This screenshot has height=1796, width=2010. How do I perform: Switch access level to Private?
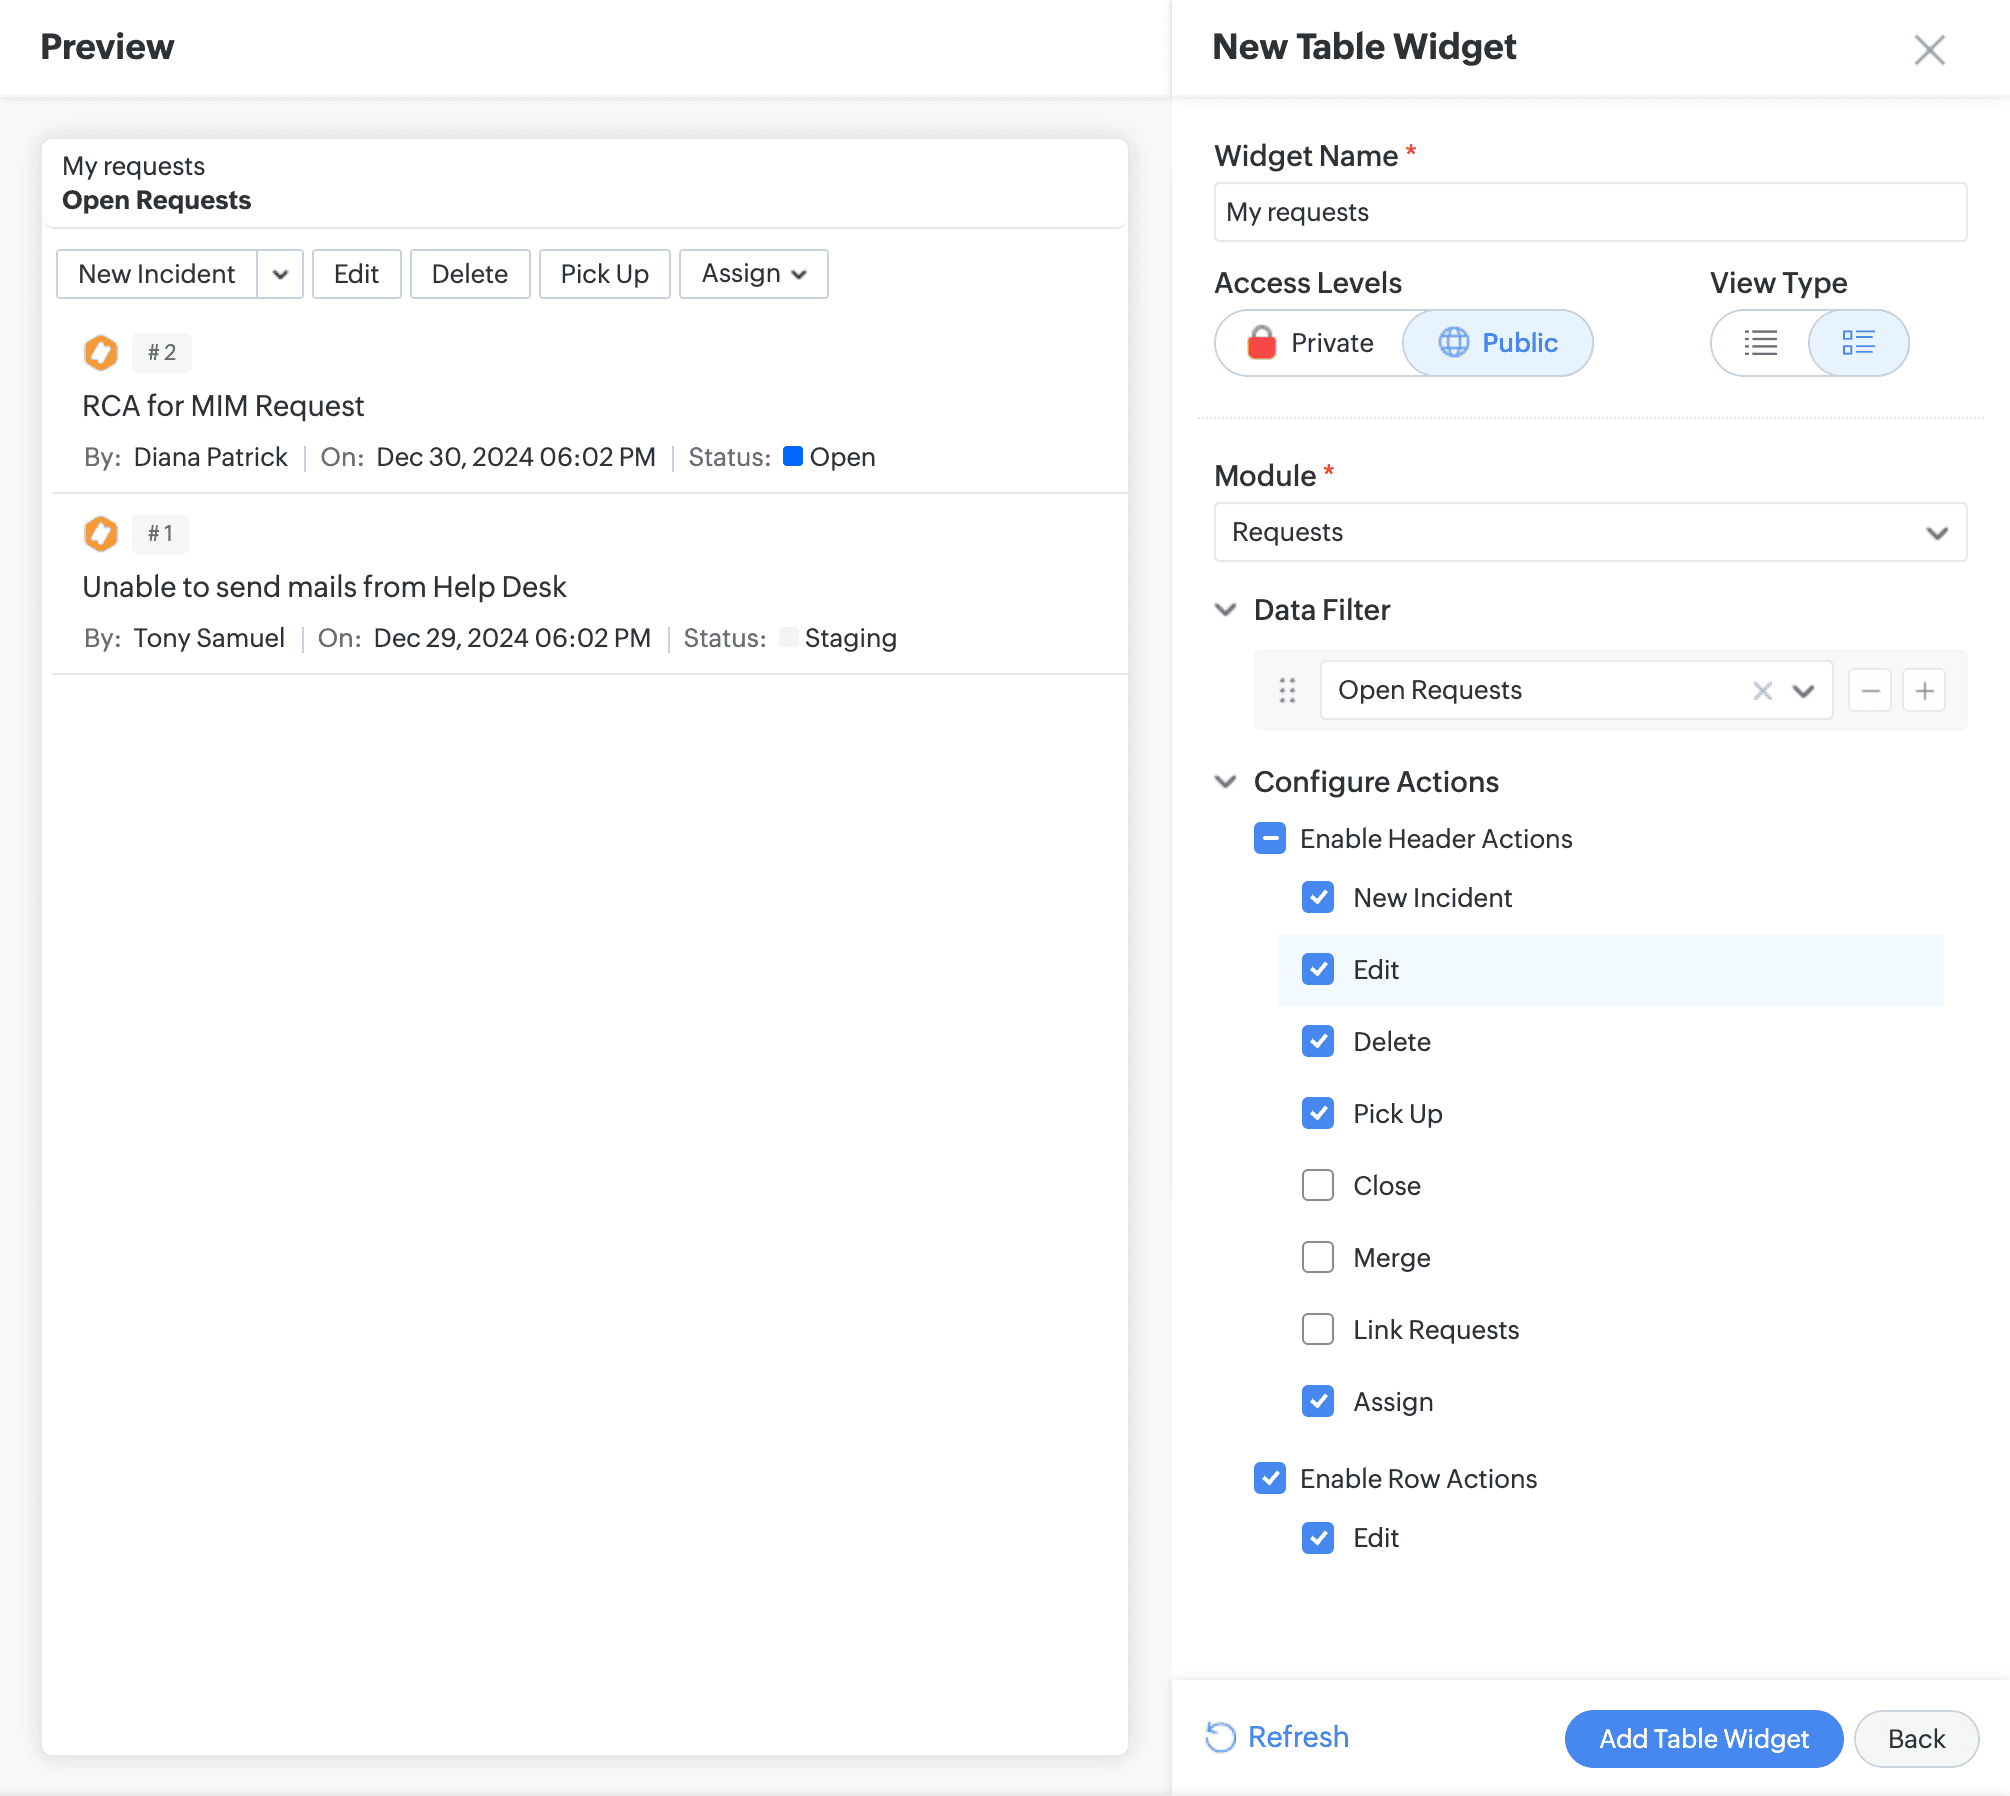point(1311,343)
